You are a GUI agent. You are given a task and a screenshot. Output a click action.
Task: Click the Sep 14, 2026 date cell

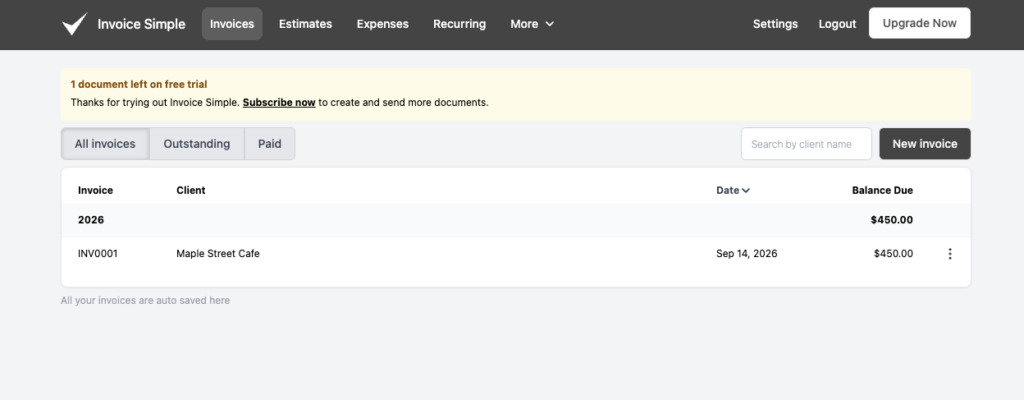(746, 254)
